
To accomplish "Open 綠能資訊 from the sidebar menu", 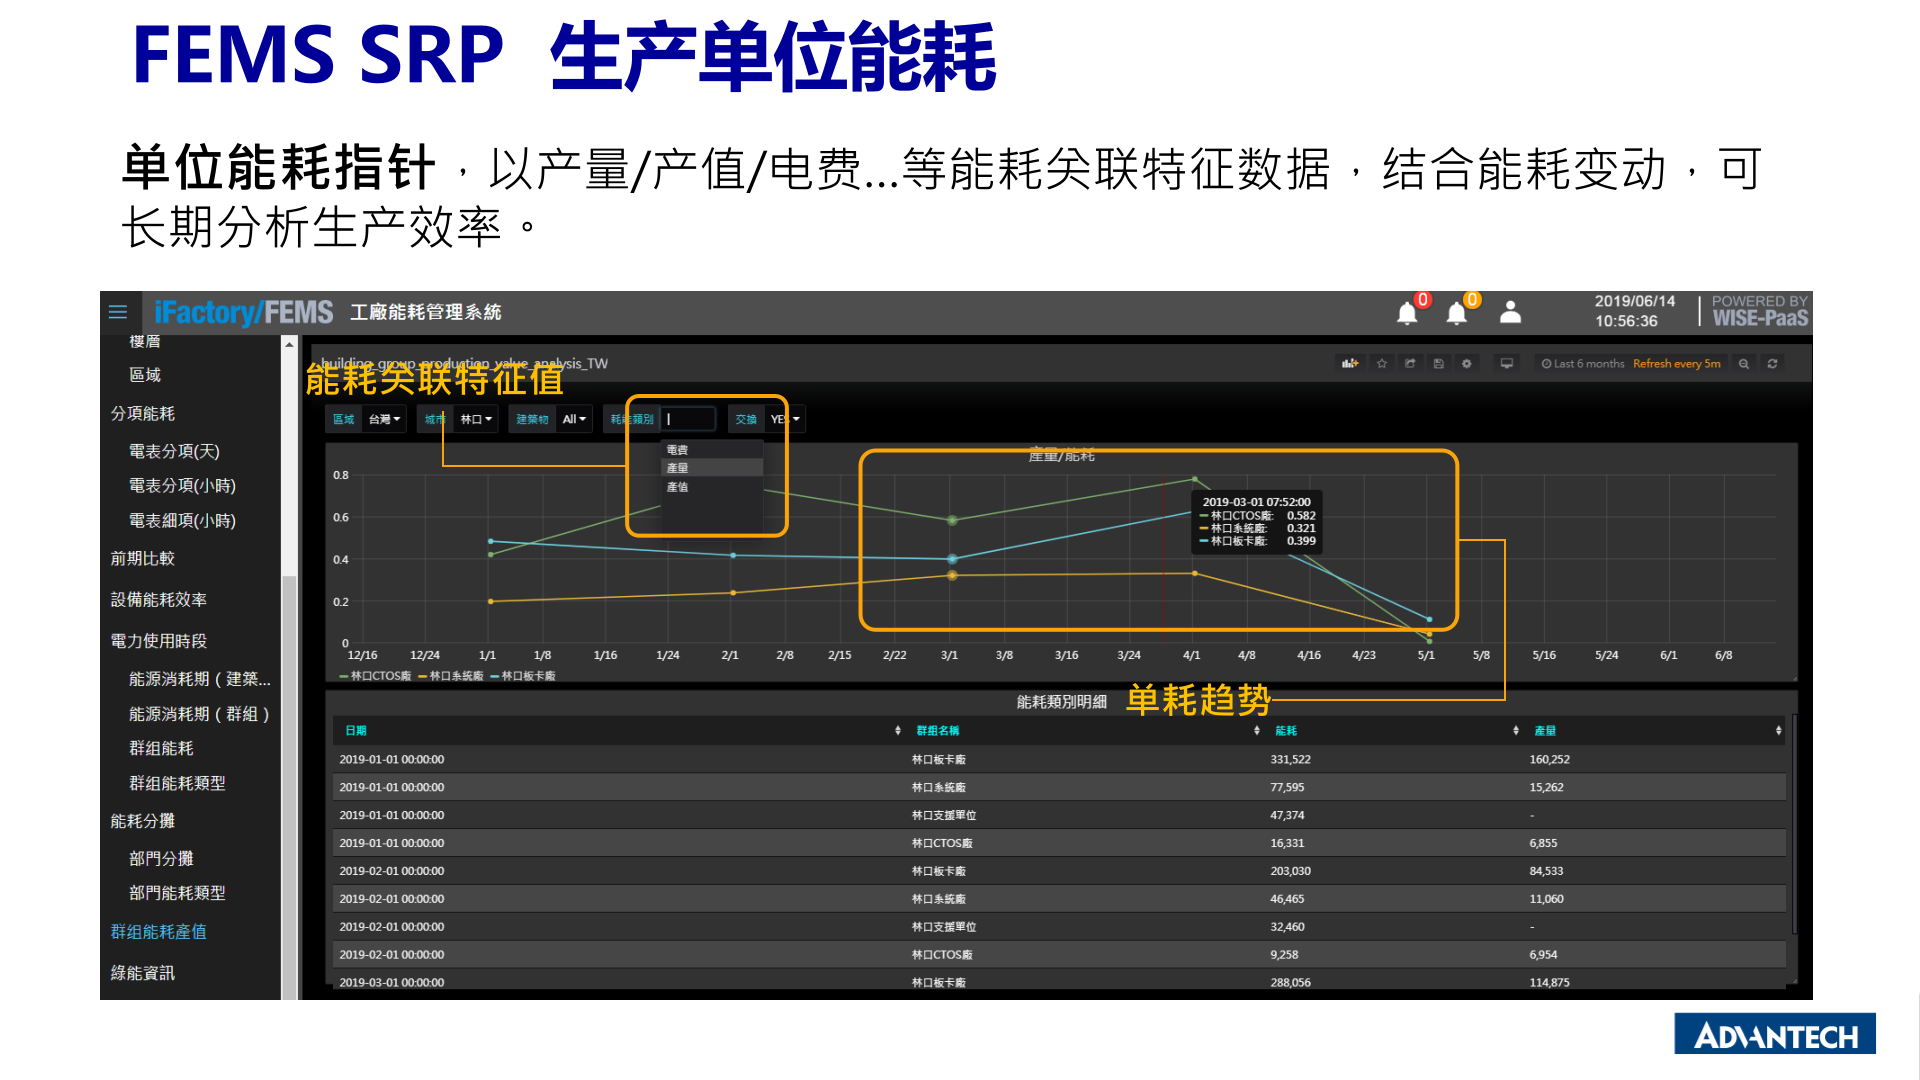I will tap(144, 973).
